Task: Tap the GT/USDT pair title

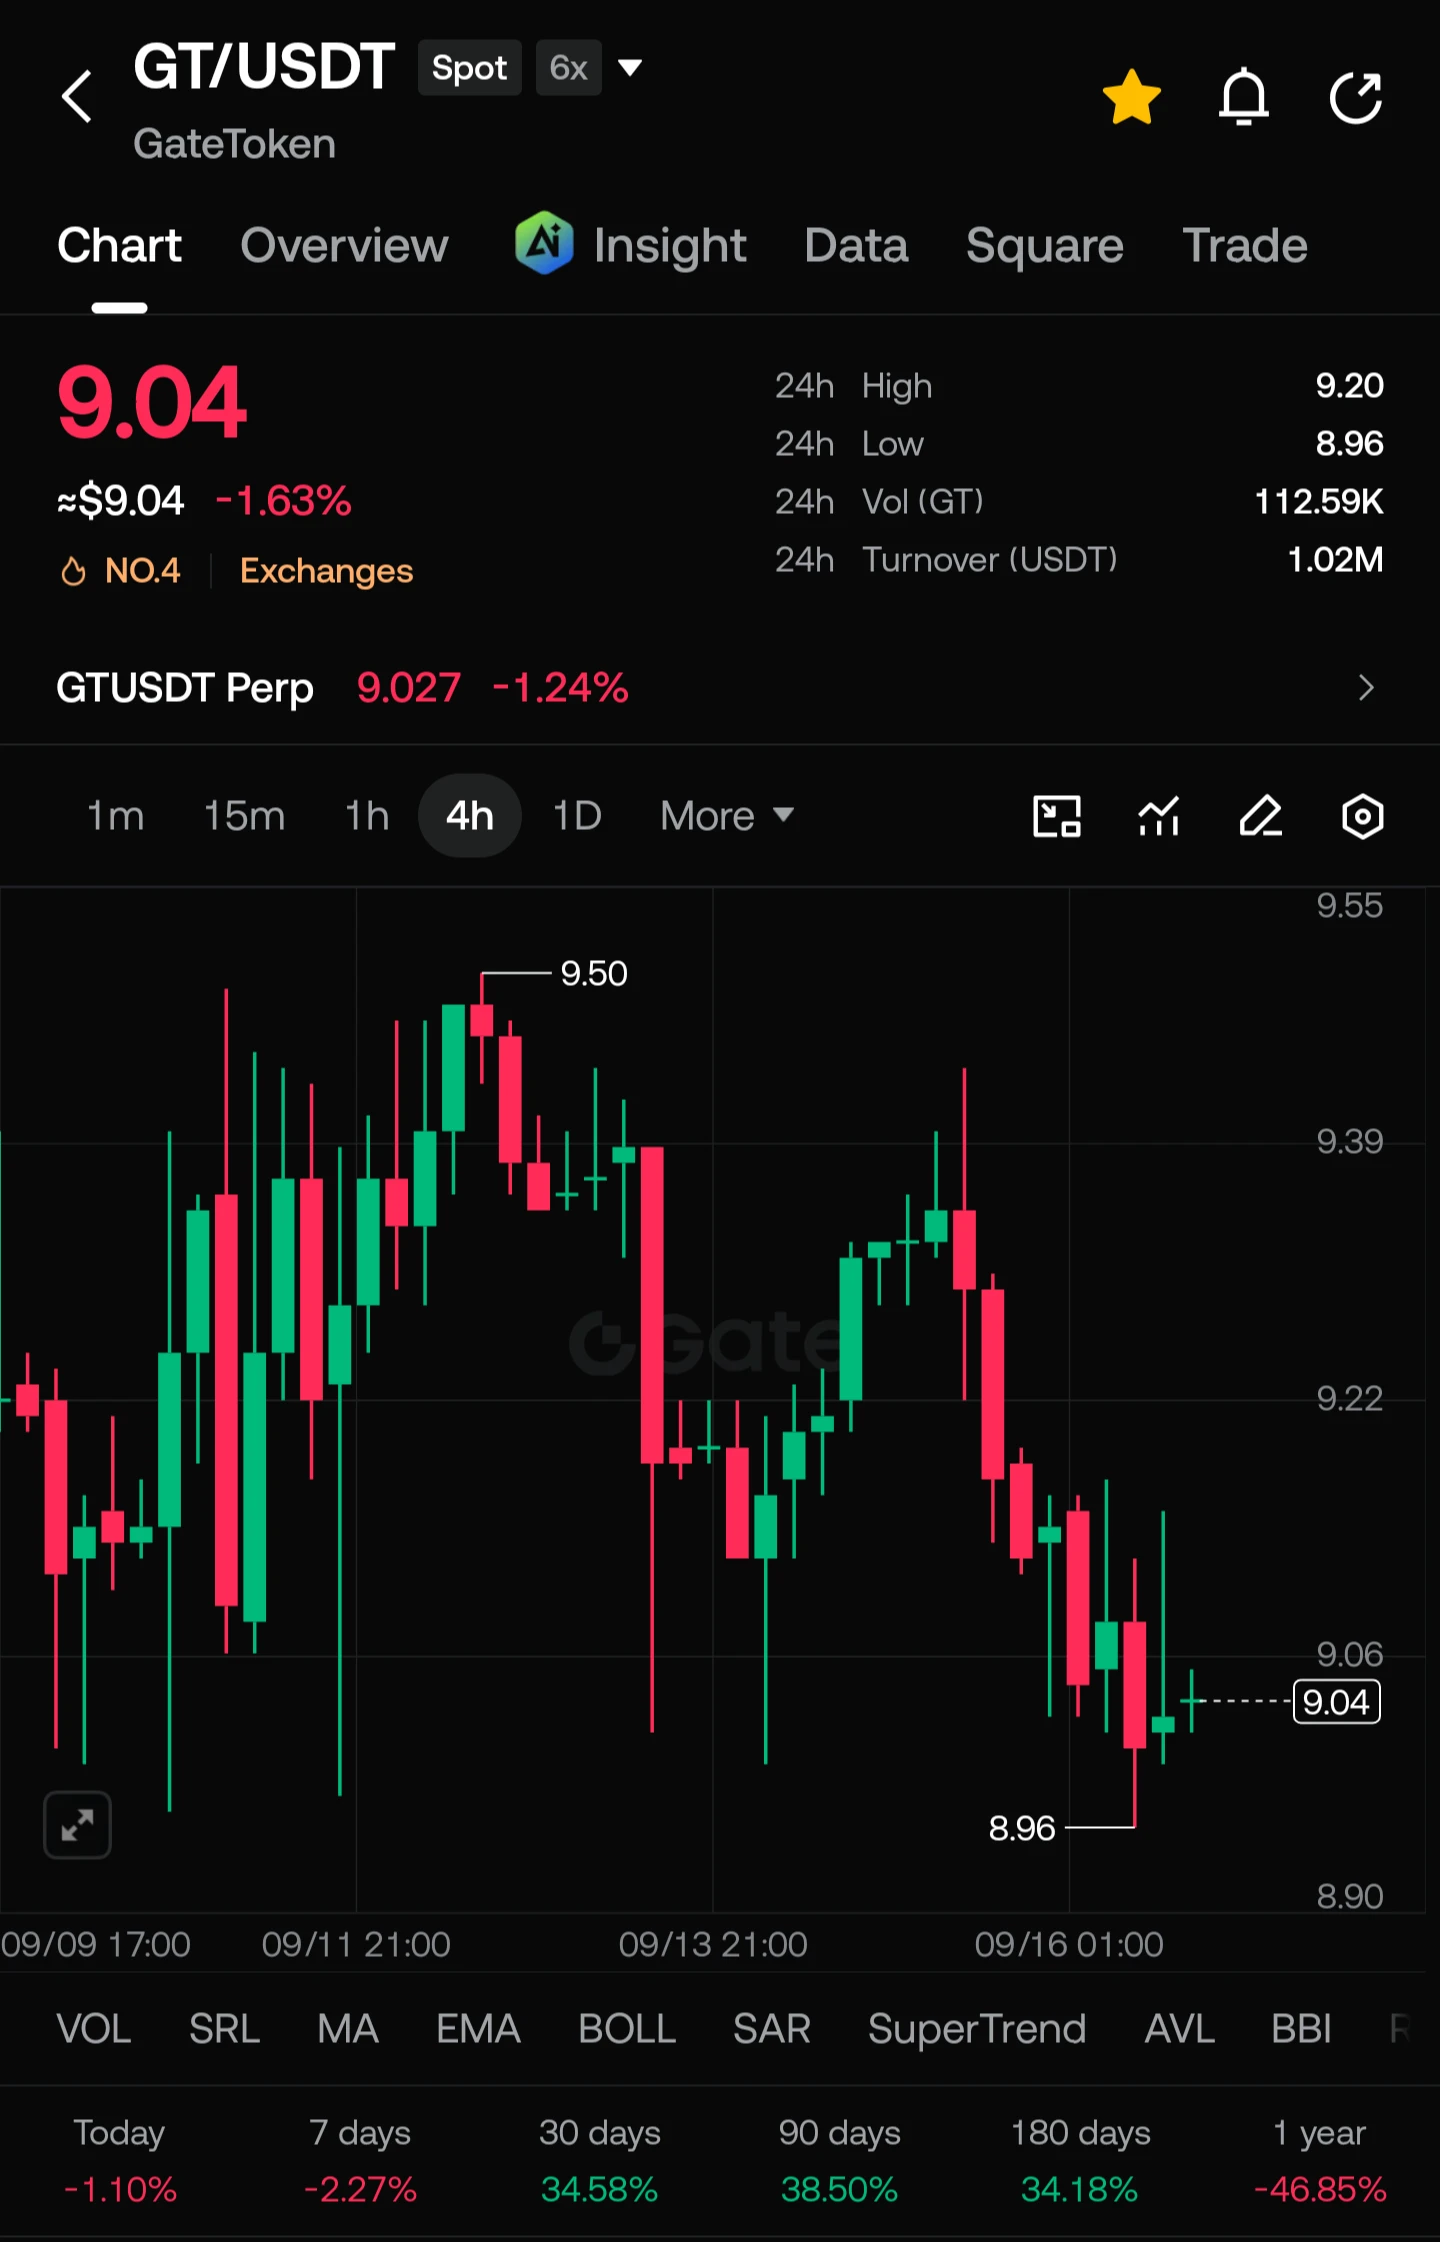Action: point(265,67)
